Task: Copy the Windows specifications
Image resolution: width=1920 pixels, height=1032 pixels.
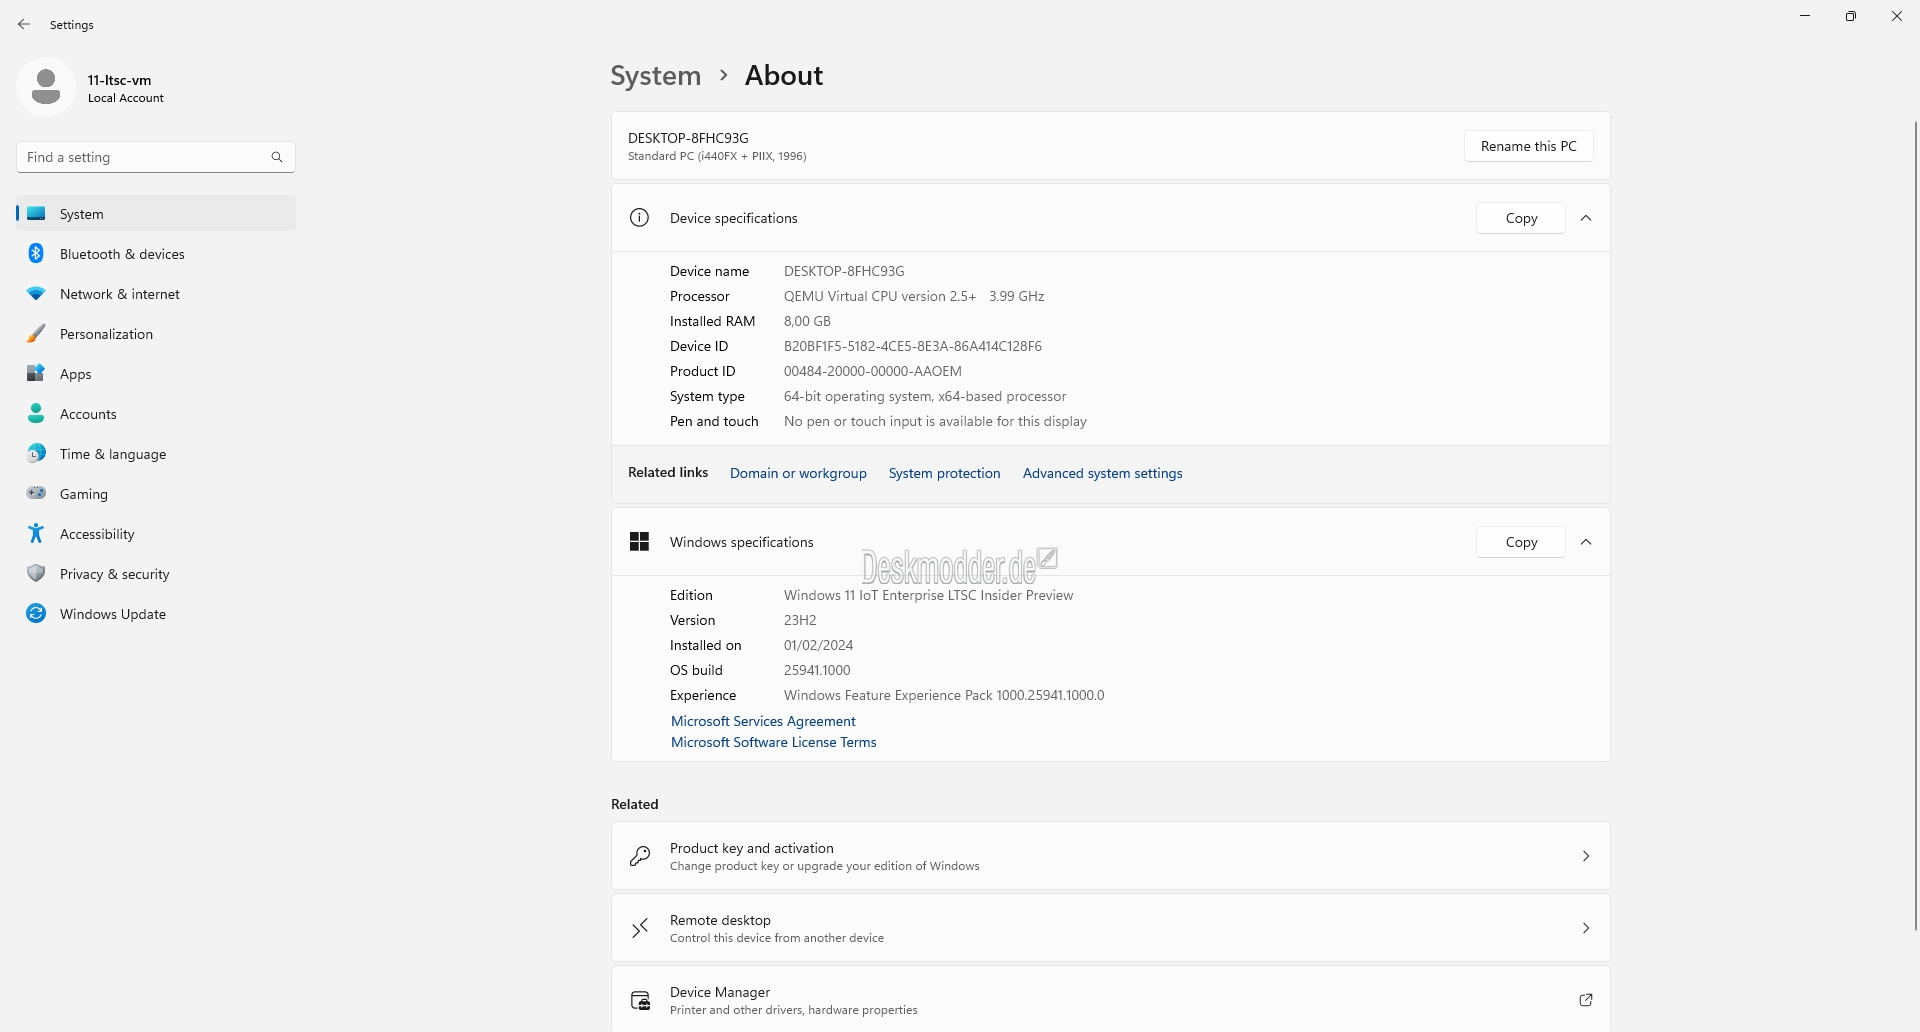Action: point(1521,542)
